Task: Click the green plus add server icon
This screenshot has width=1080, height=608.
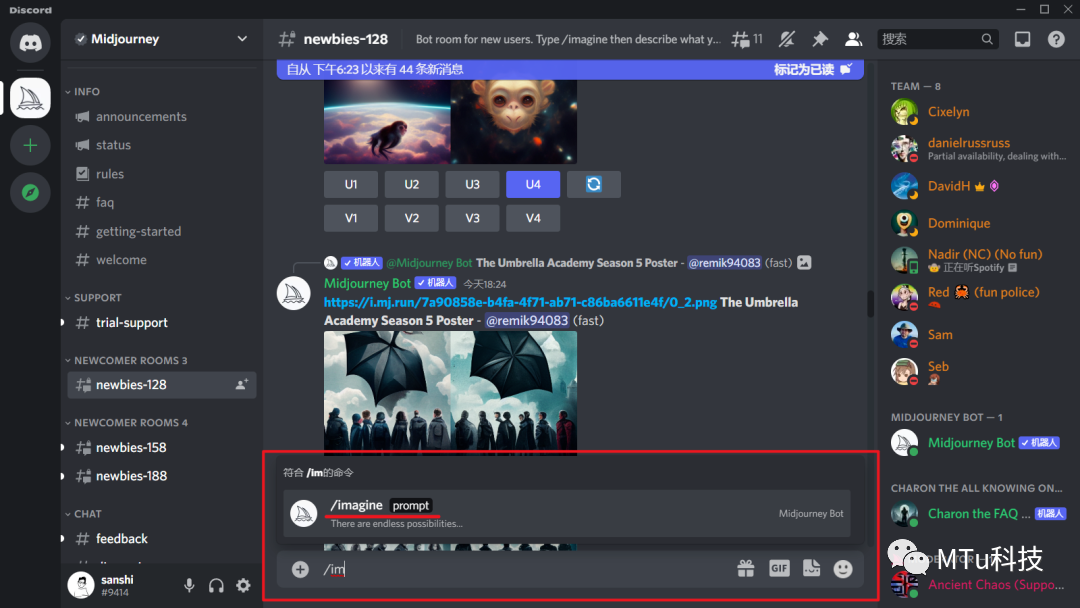Action: point(30,145)
